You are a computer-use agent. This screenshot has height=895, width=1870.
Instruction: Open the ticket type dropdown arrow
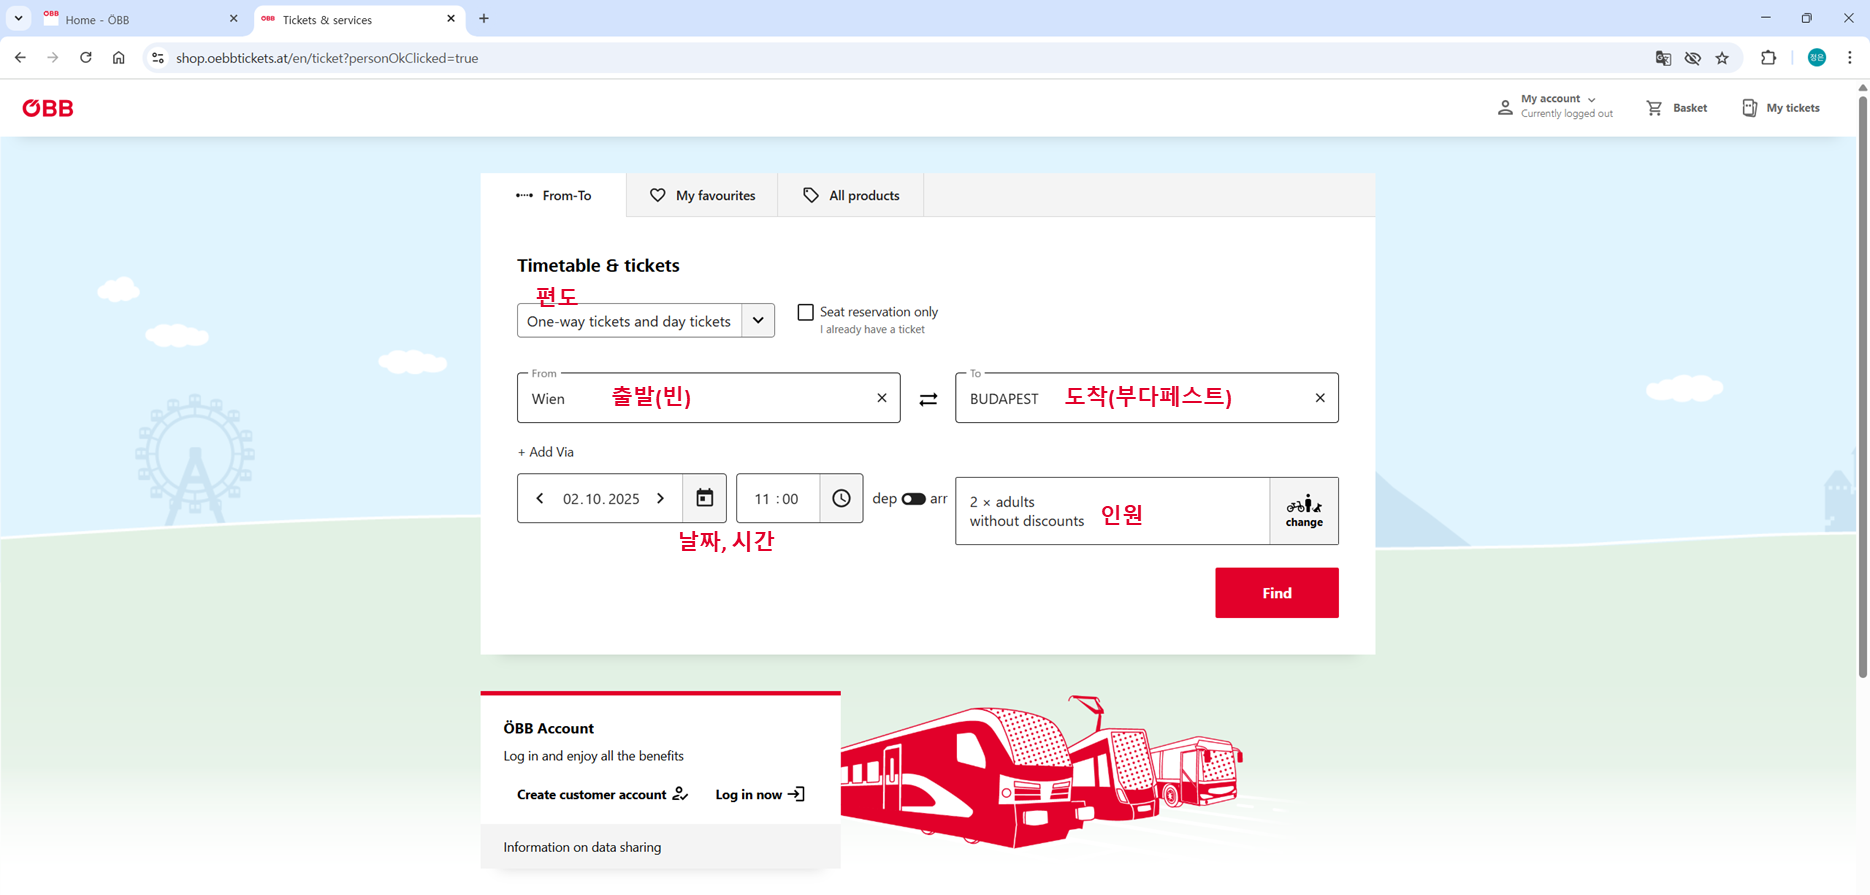758,321
